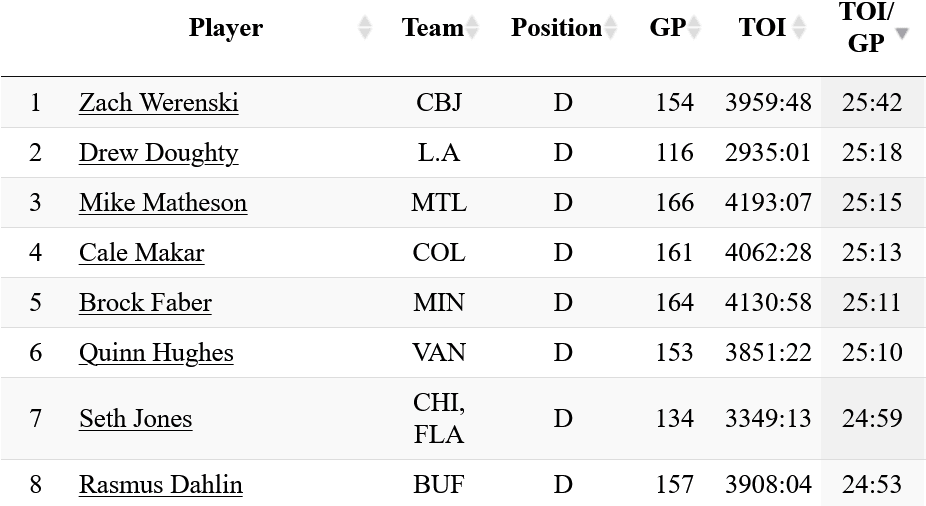Open Drew Doughty player link
The width and height of the screenshot is (926, 506).
[x=159, y=153]
